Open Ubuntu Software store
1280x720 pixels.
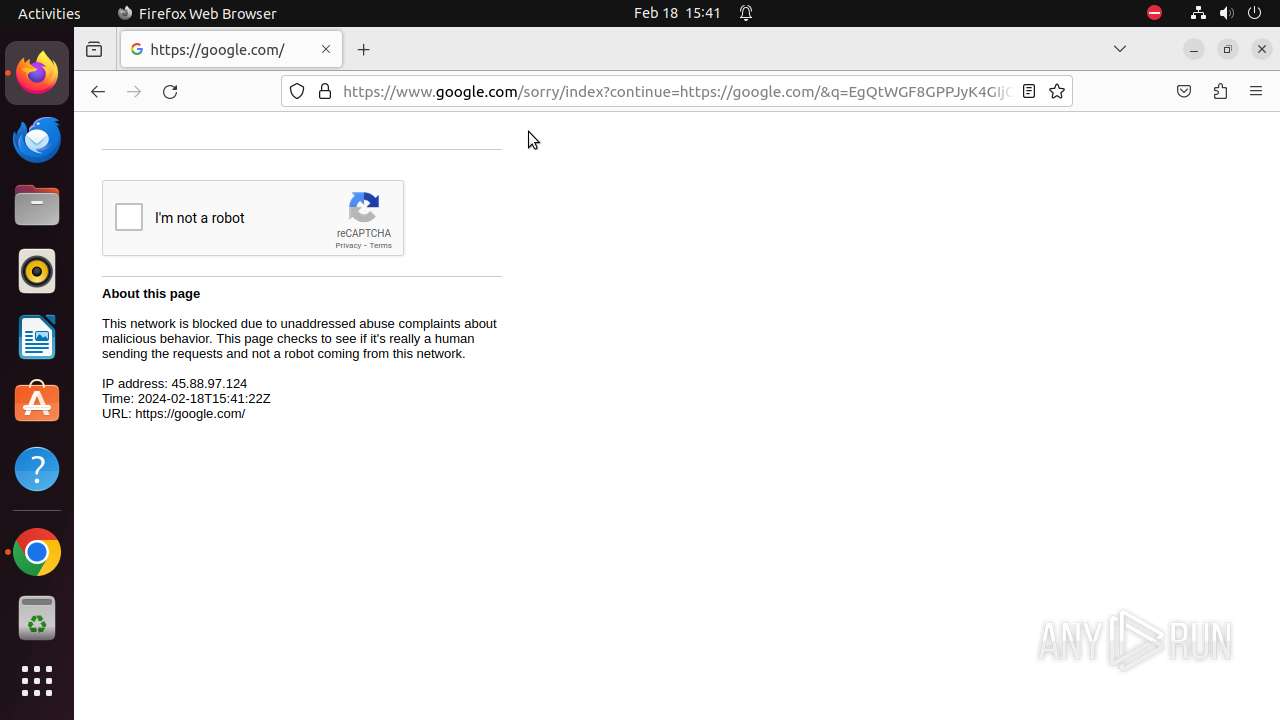click(37, 403)
